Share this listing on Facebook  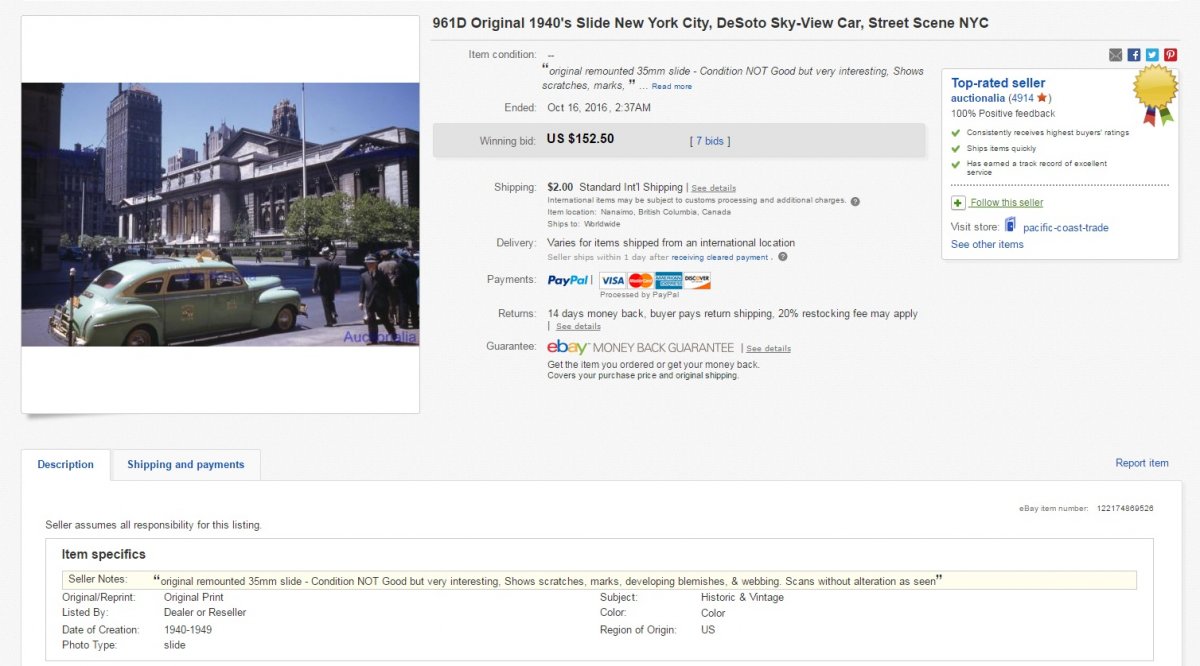click(1134, 55)
